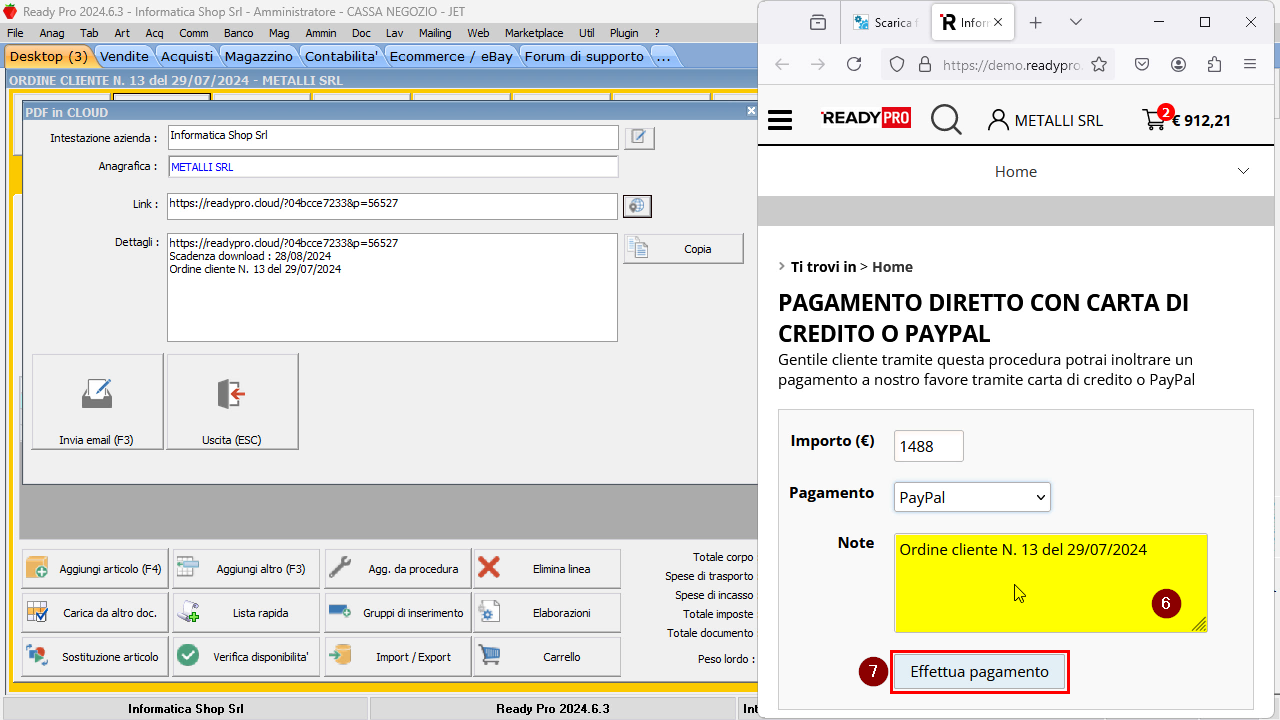Open the link in browser icon
1280x720 pixels.
click(637, 206)
